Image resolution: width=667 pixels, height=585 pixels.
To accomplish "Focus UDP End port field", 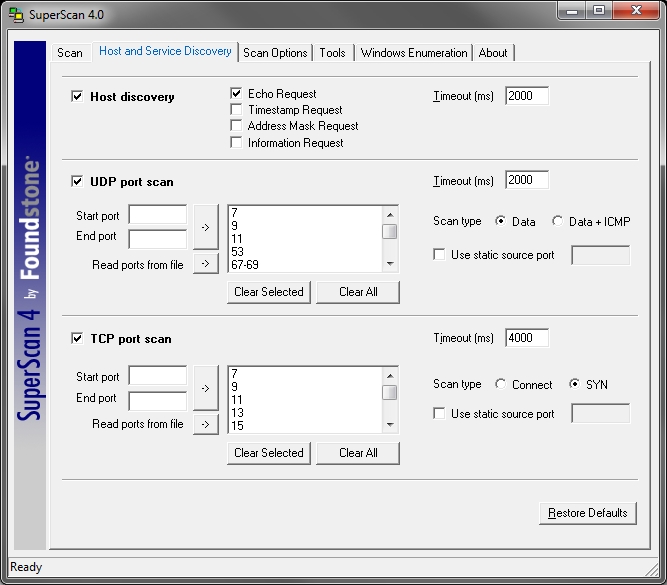I will pos(158,239).
